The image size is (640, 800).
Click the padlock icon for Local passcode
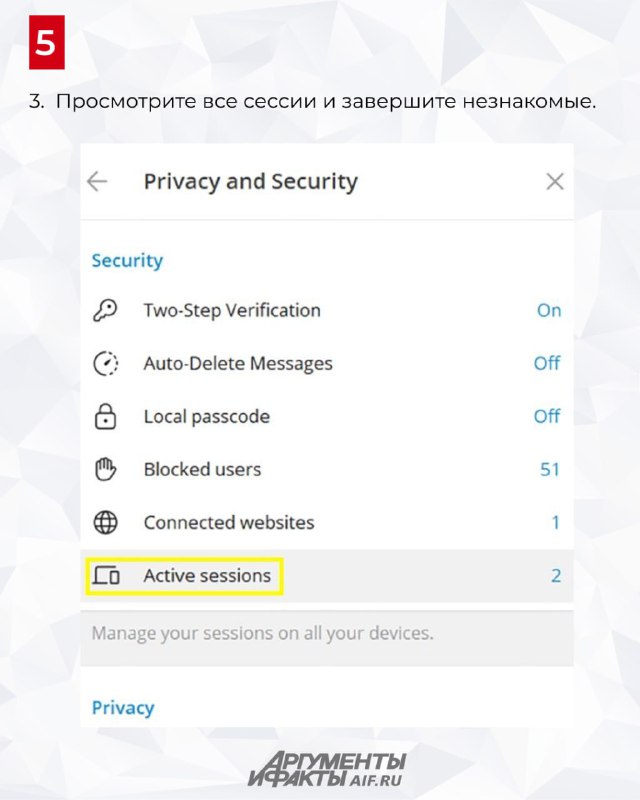105,416
